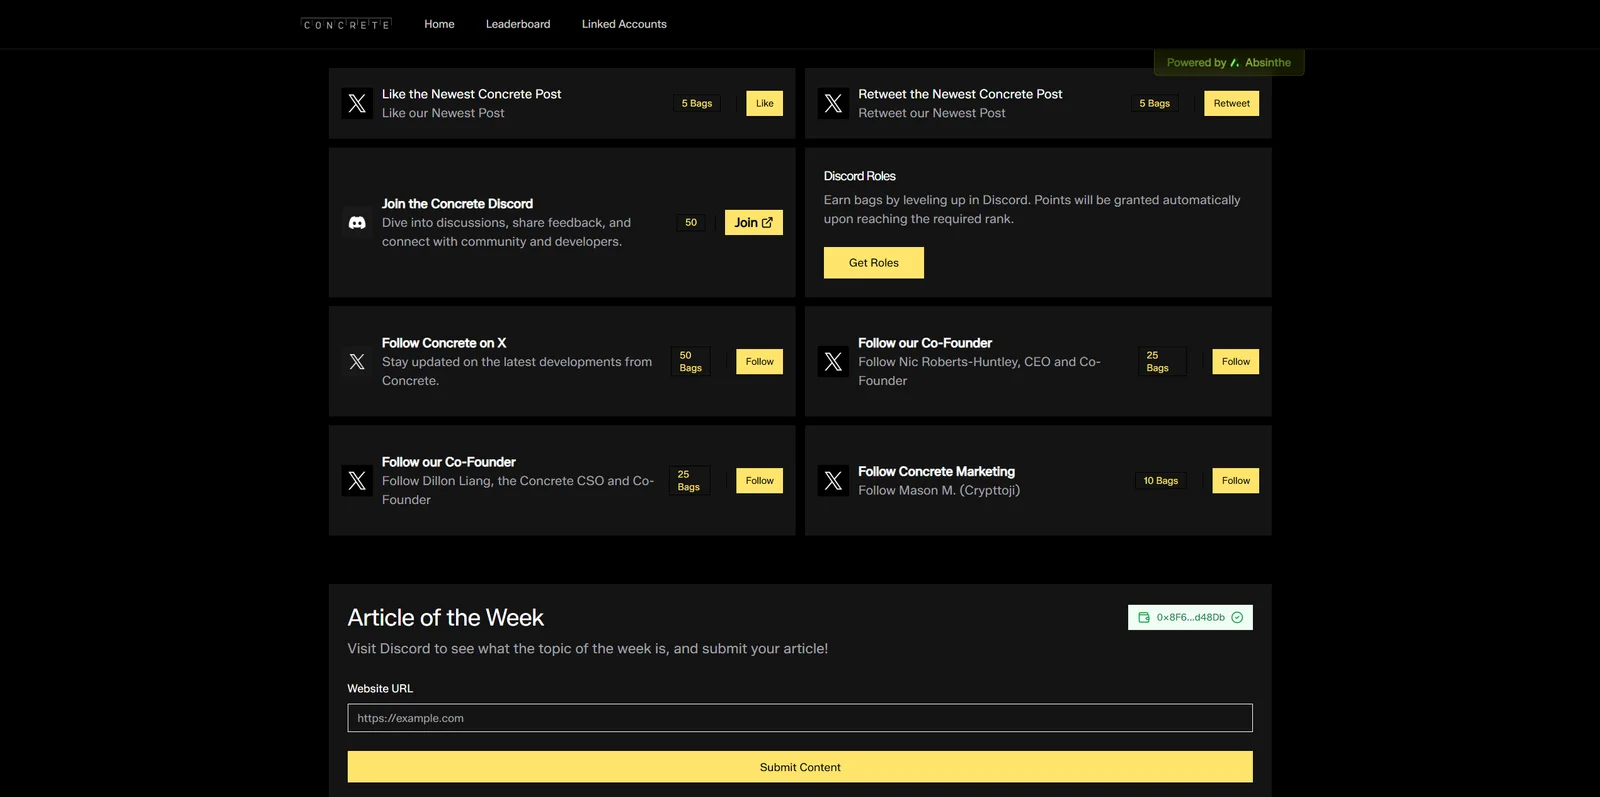Follow Mason M. (Crypttoji) using Follow button
1600x797 pixels.
point(1236,481)
